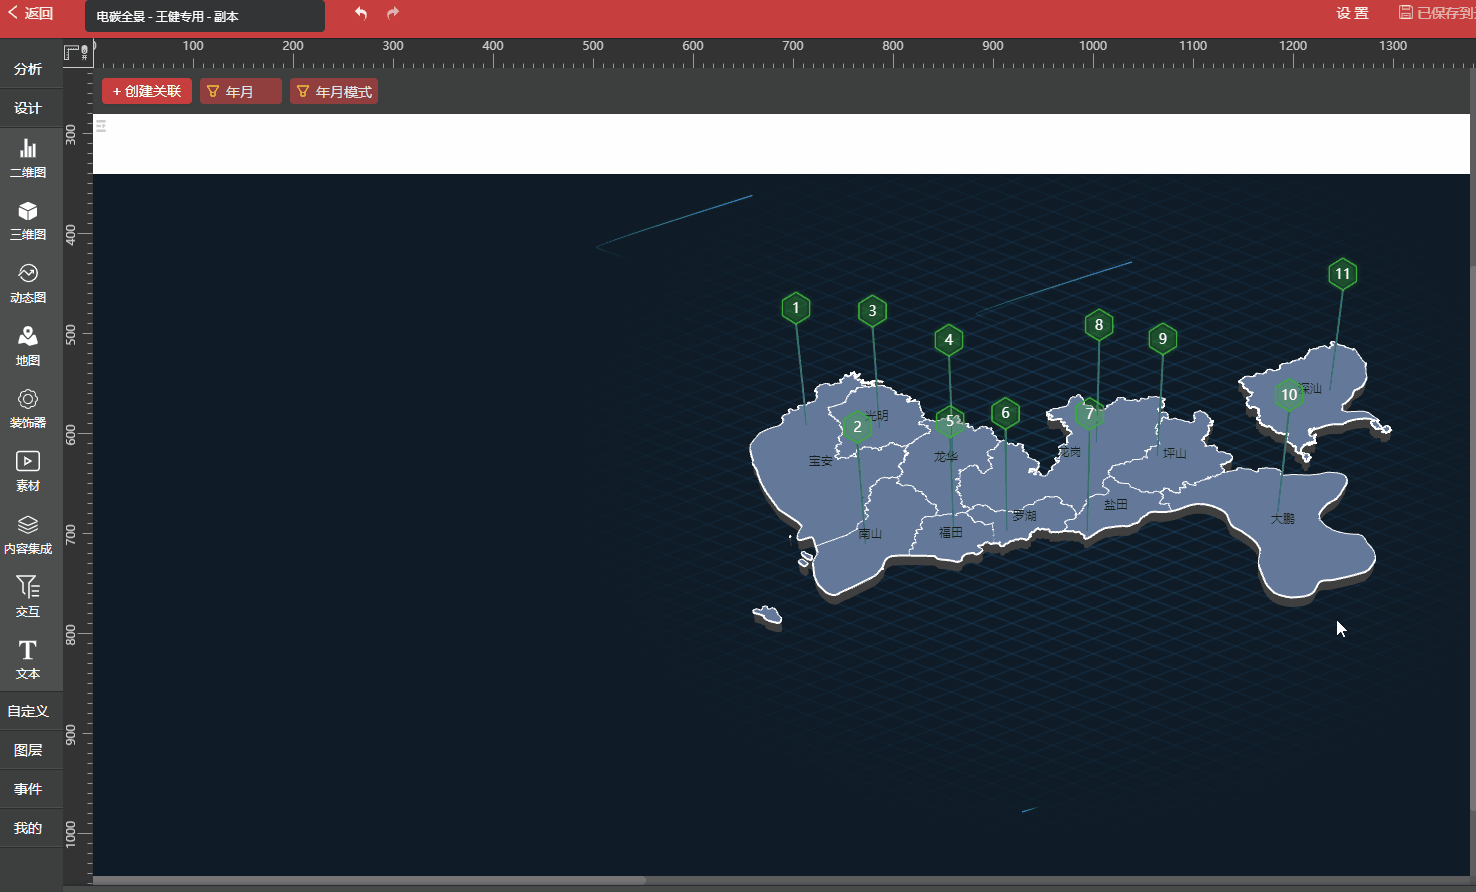1476x892 pixels.
Task: Click the undo arrow in top bar
Action: (x=361, y=13)
